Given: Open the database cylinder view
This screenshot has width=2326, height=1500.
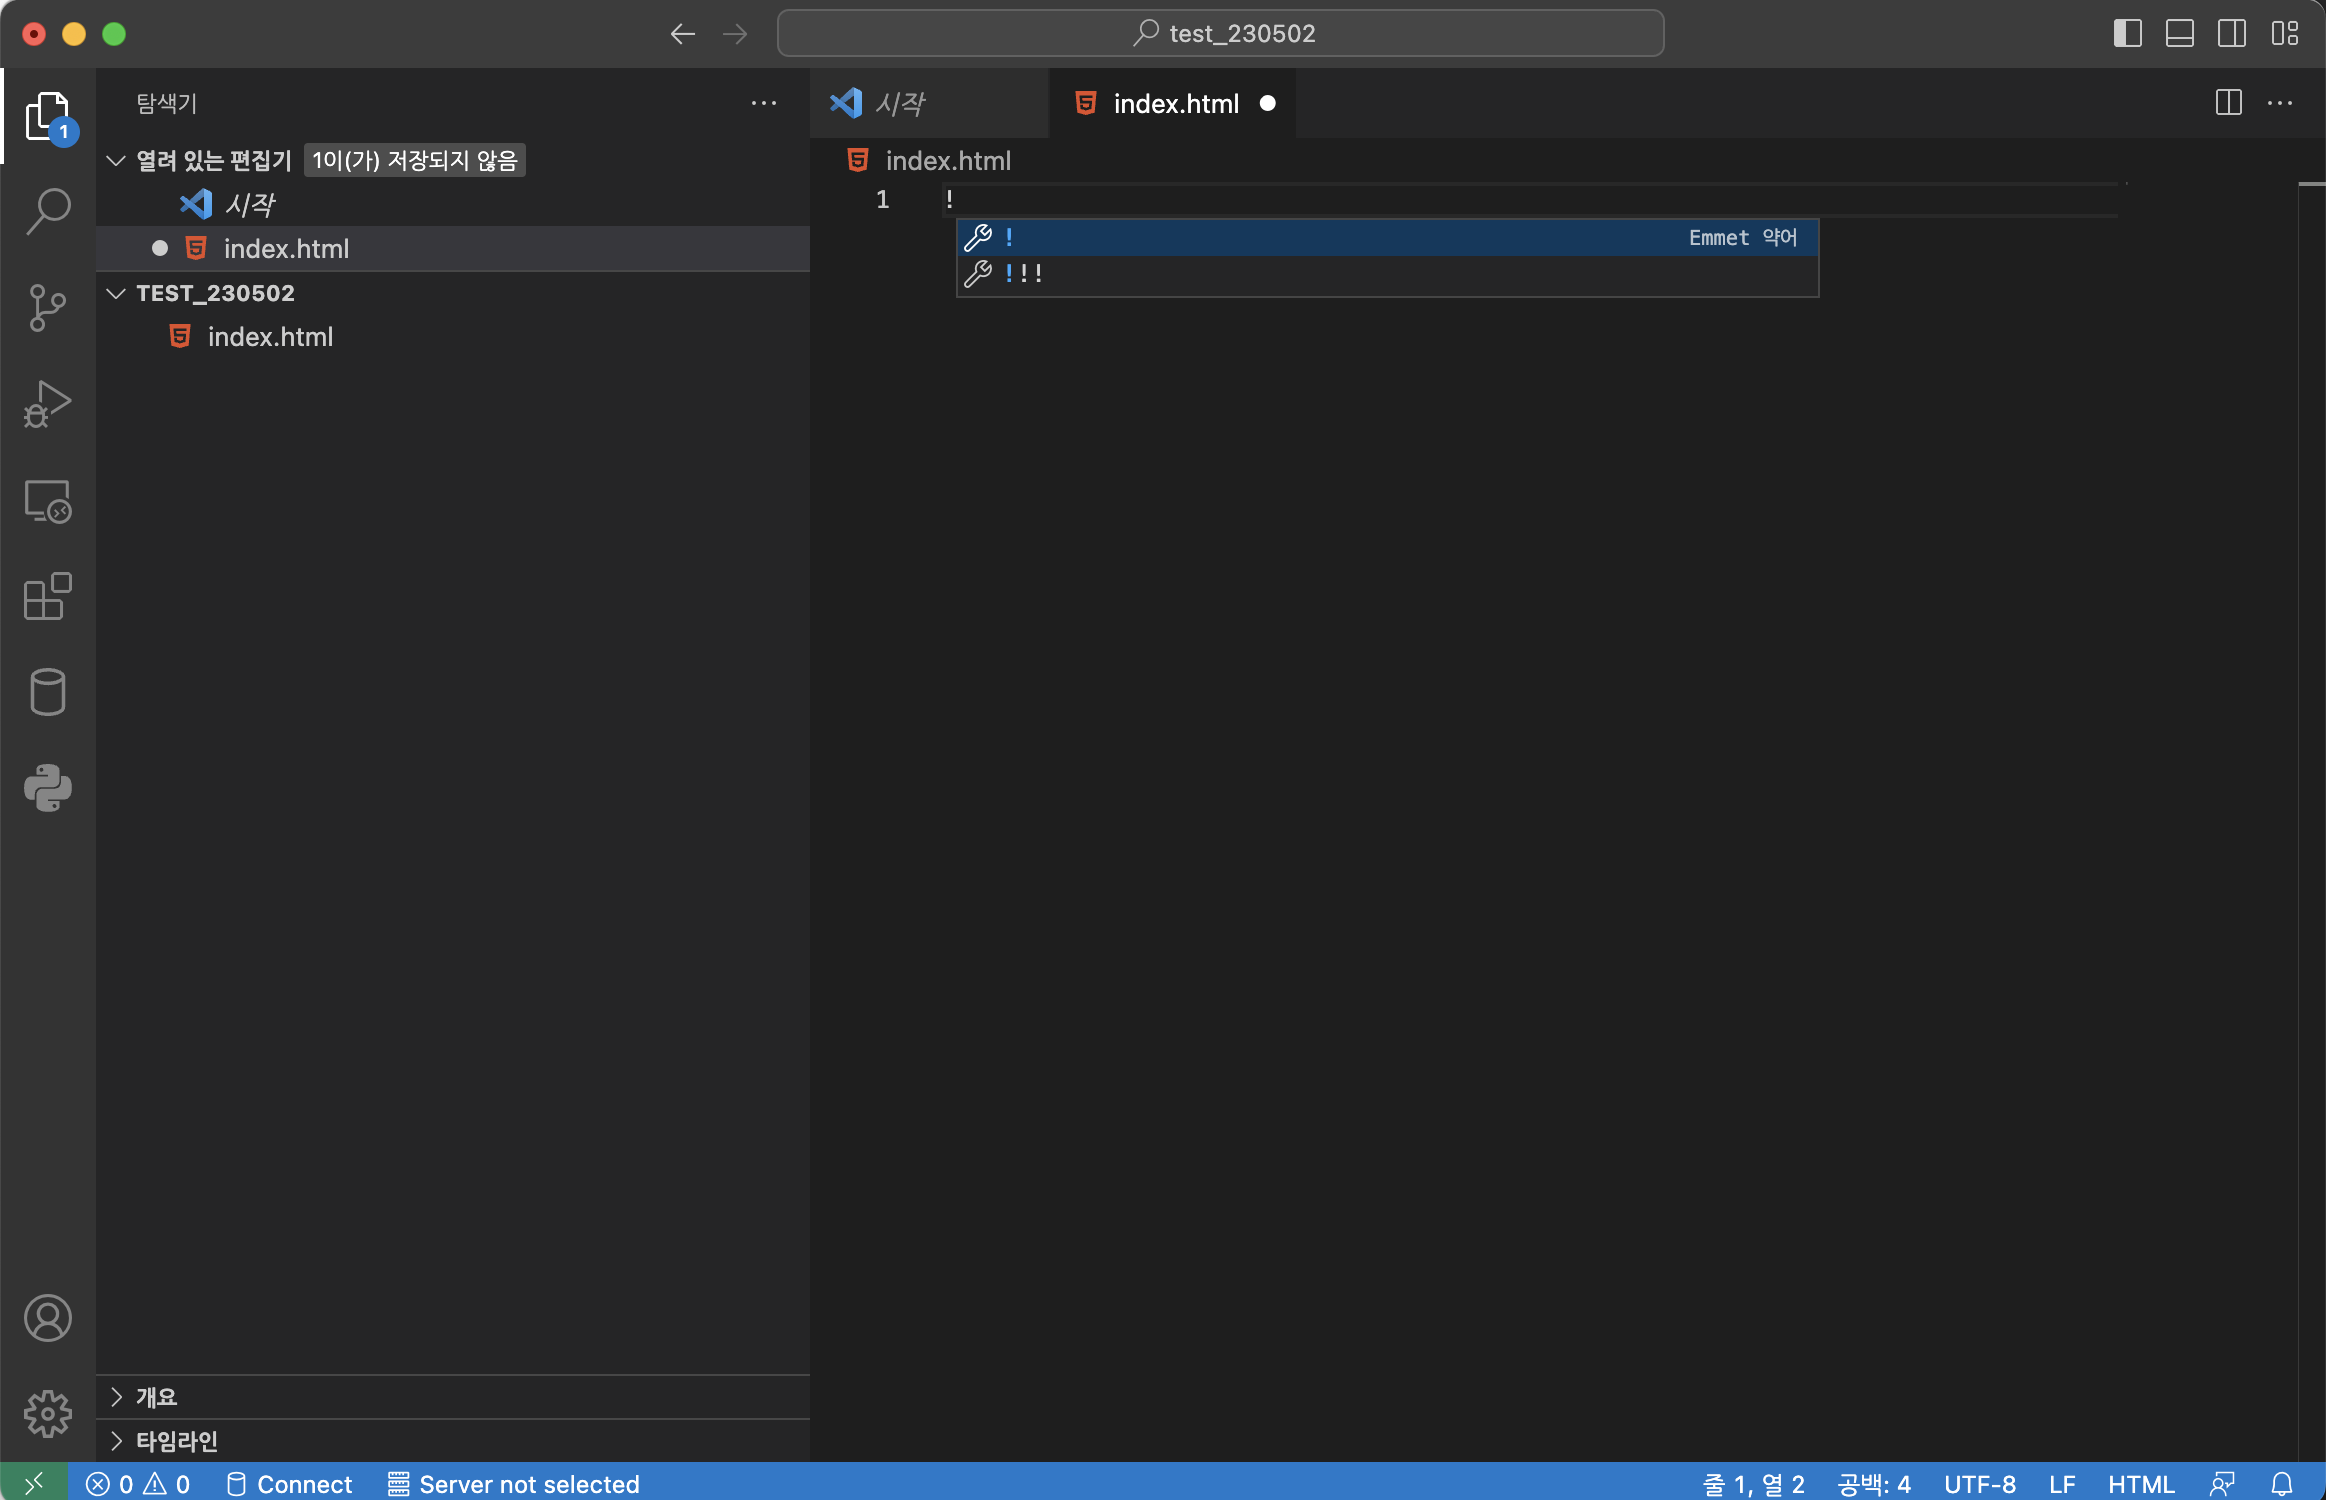Looking at the screenshot, I should tap(47, 692).
